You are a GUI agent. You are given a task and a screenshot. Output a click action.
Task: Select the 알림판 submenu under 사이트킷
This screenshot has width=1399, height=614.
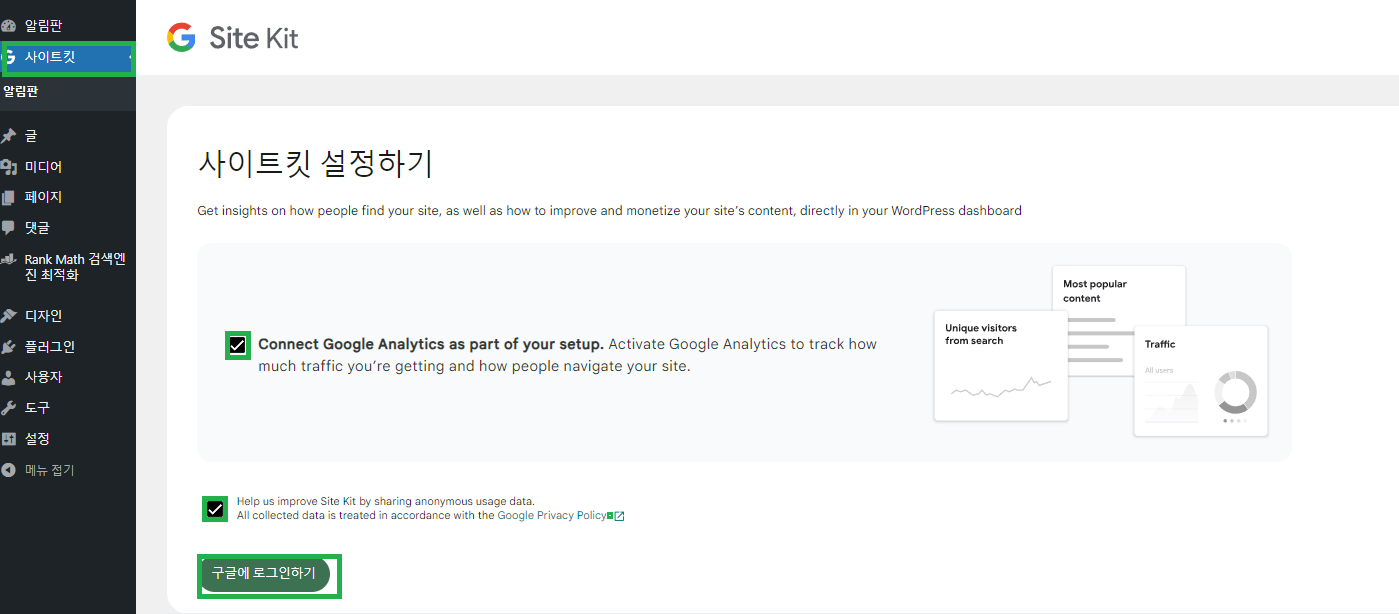click(x=68, y=92)
